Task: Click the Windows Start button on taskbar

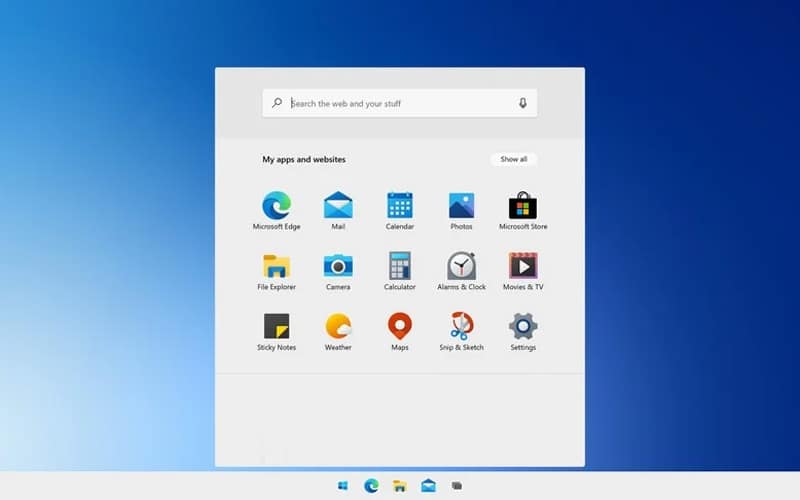Action: pyautogui.click(x=343, y=486)
